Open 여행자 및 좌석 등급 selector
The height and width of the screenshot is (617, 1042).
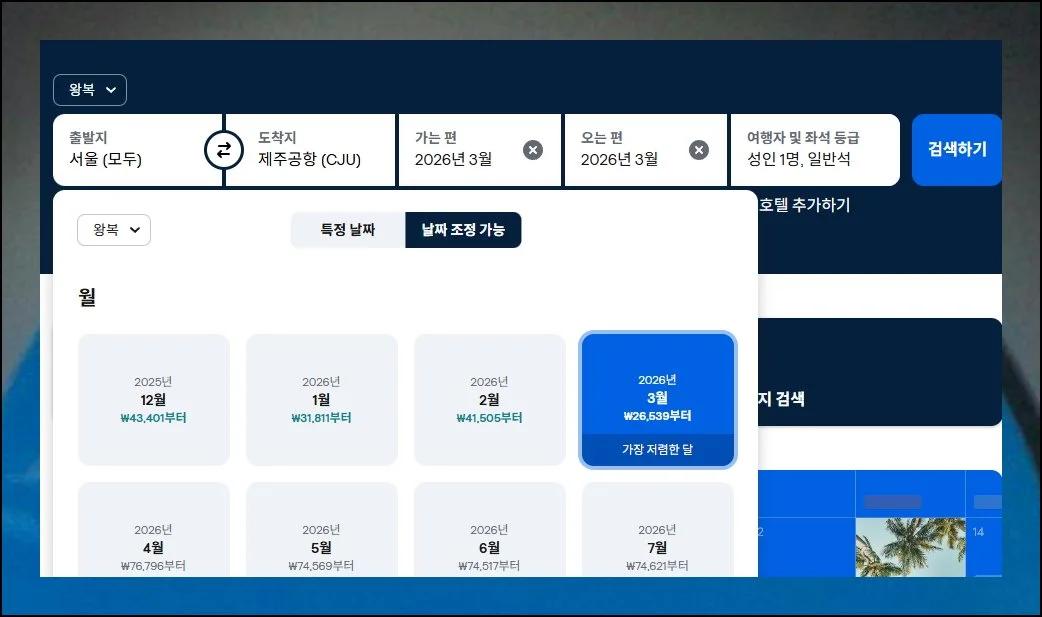[x=814, y=150]
